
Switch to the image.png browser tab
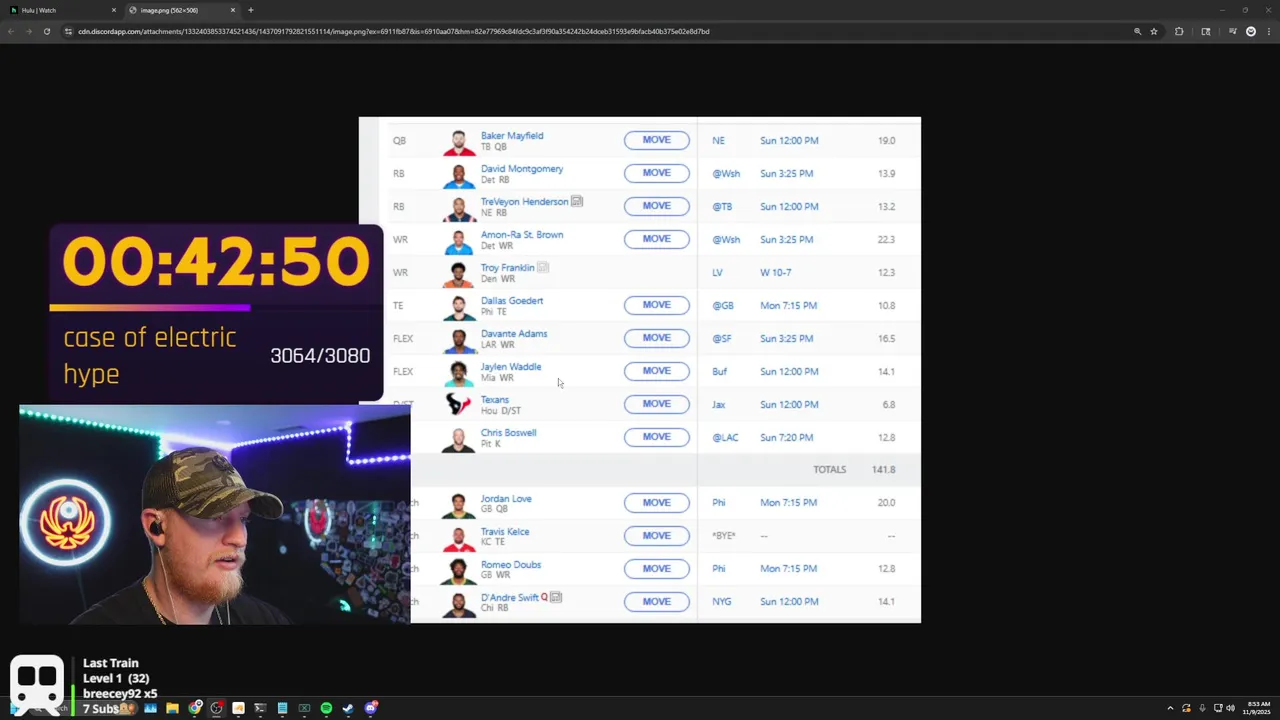[x=182, y=10]
